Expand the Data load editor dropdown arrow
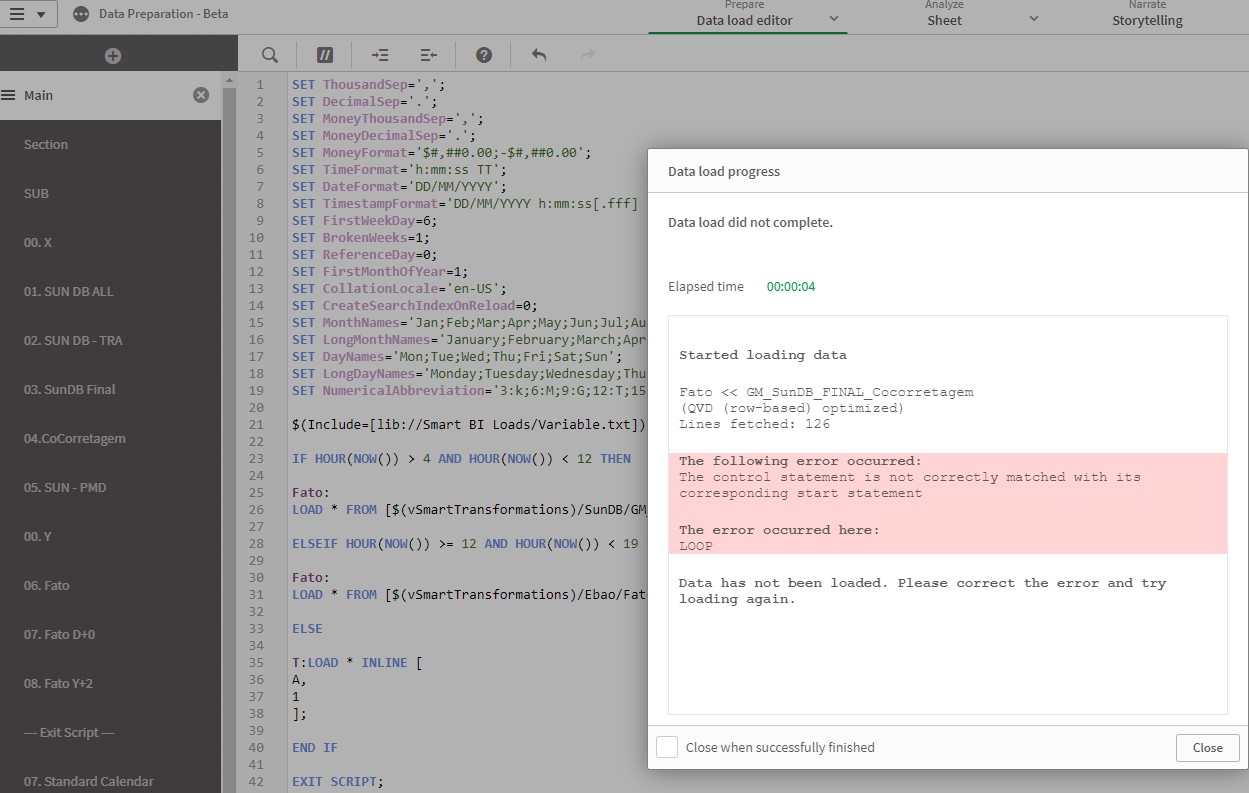The width and height of the screenshot is (1249, 793). pyautogui.click(x=834, y=19)
